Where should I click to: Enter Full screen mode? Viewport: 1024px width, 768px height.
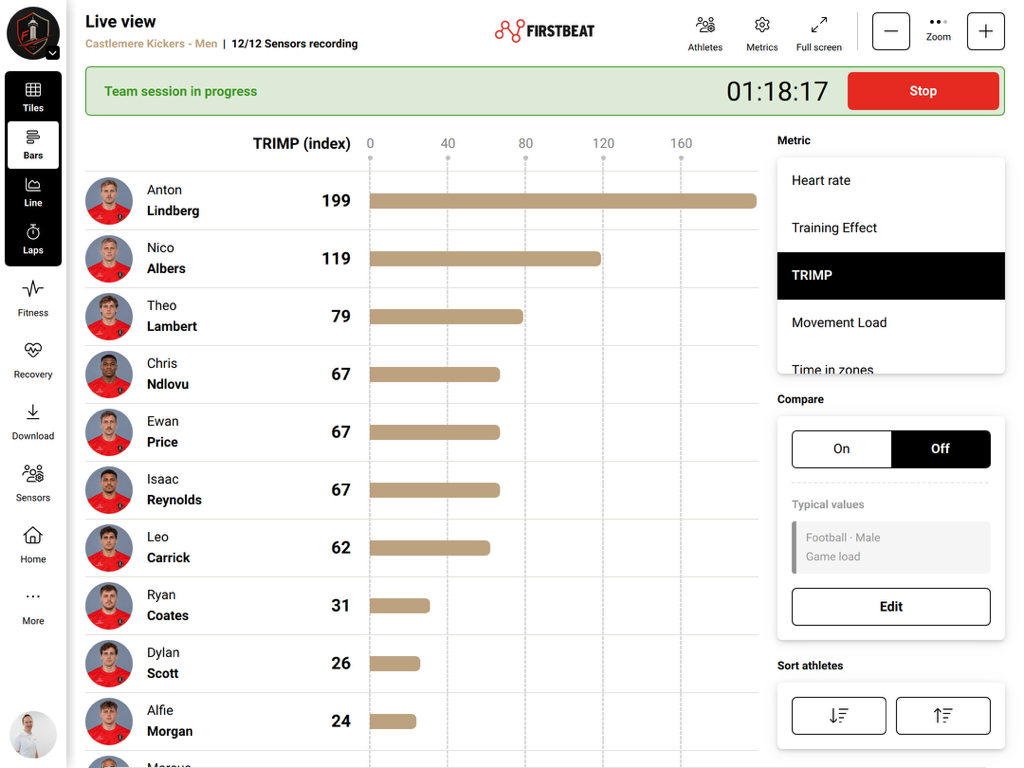pos(818,34)
